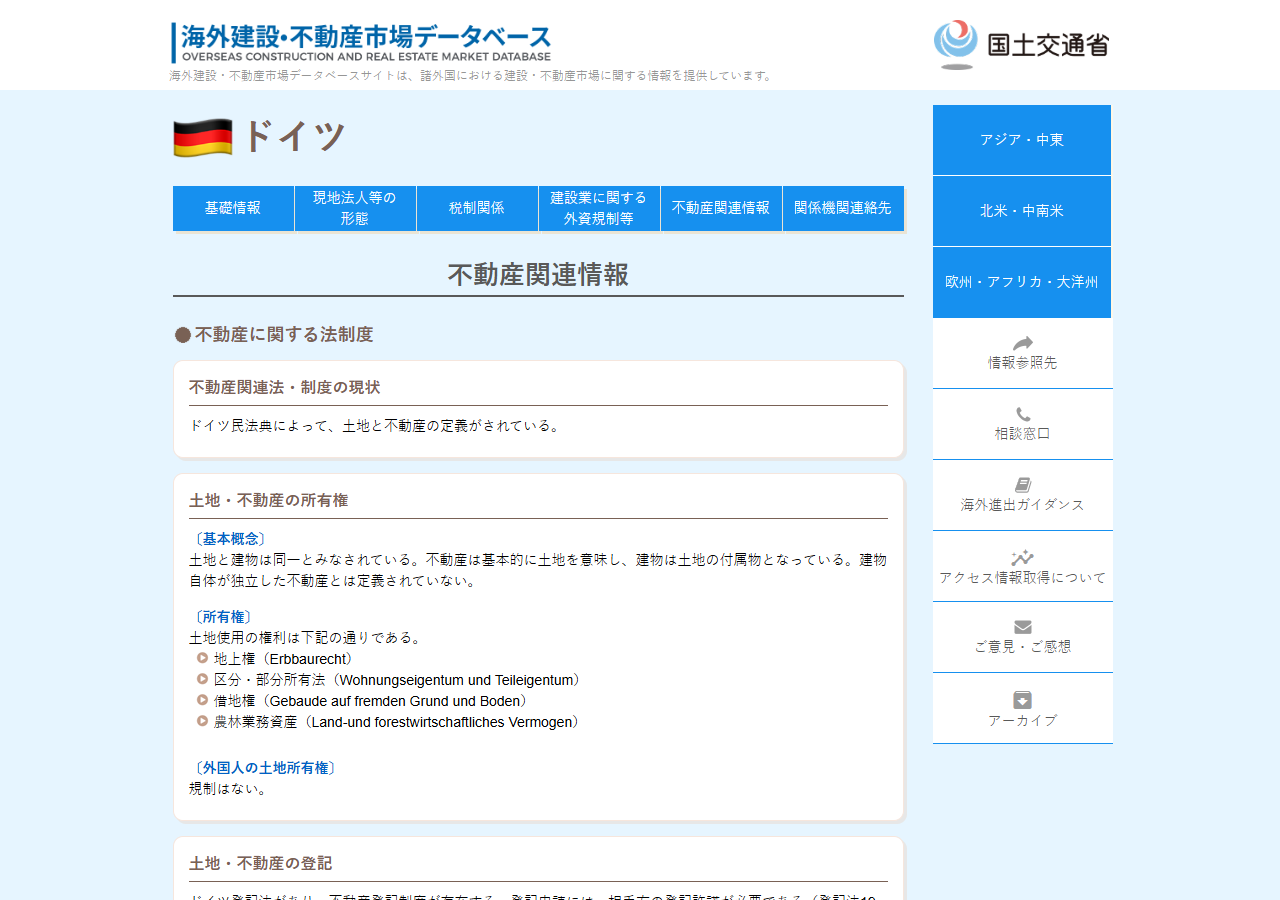
Task: Open the ご意見・ご感想 link
Action: (x=1022, y=637)
